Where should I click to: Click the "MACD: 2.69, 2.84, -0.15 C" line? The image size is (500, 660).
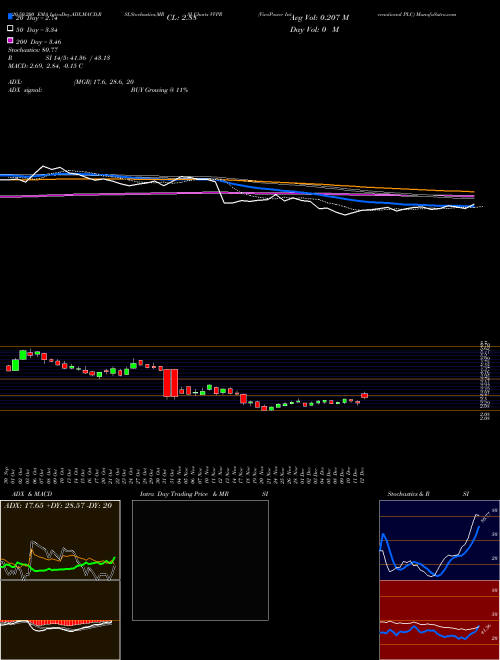(45, 66)
